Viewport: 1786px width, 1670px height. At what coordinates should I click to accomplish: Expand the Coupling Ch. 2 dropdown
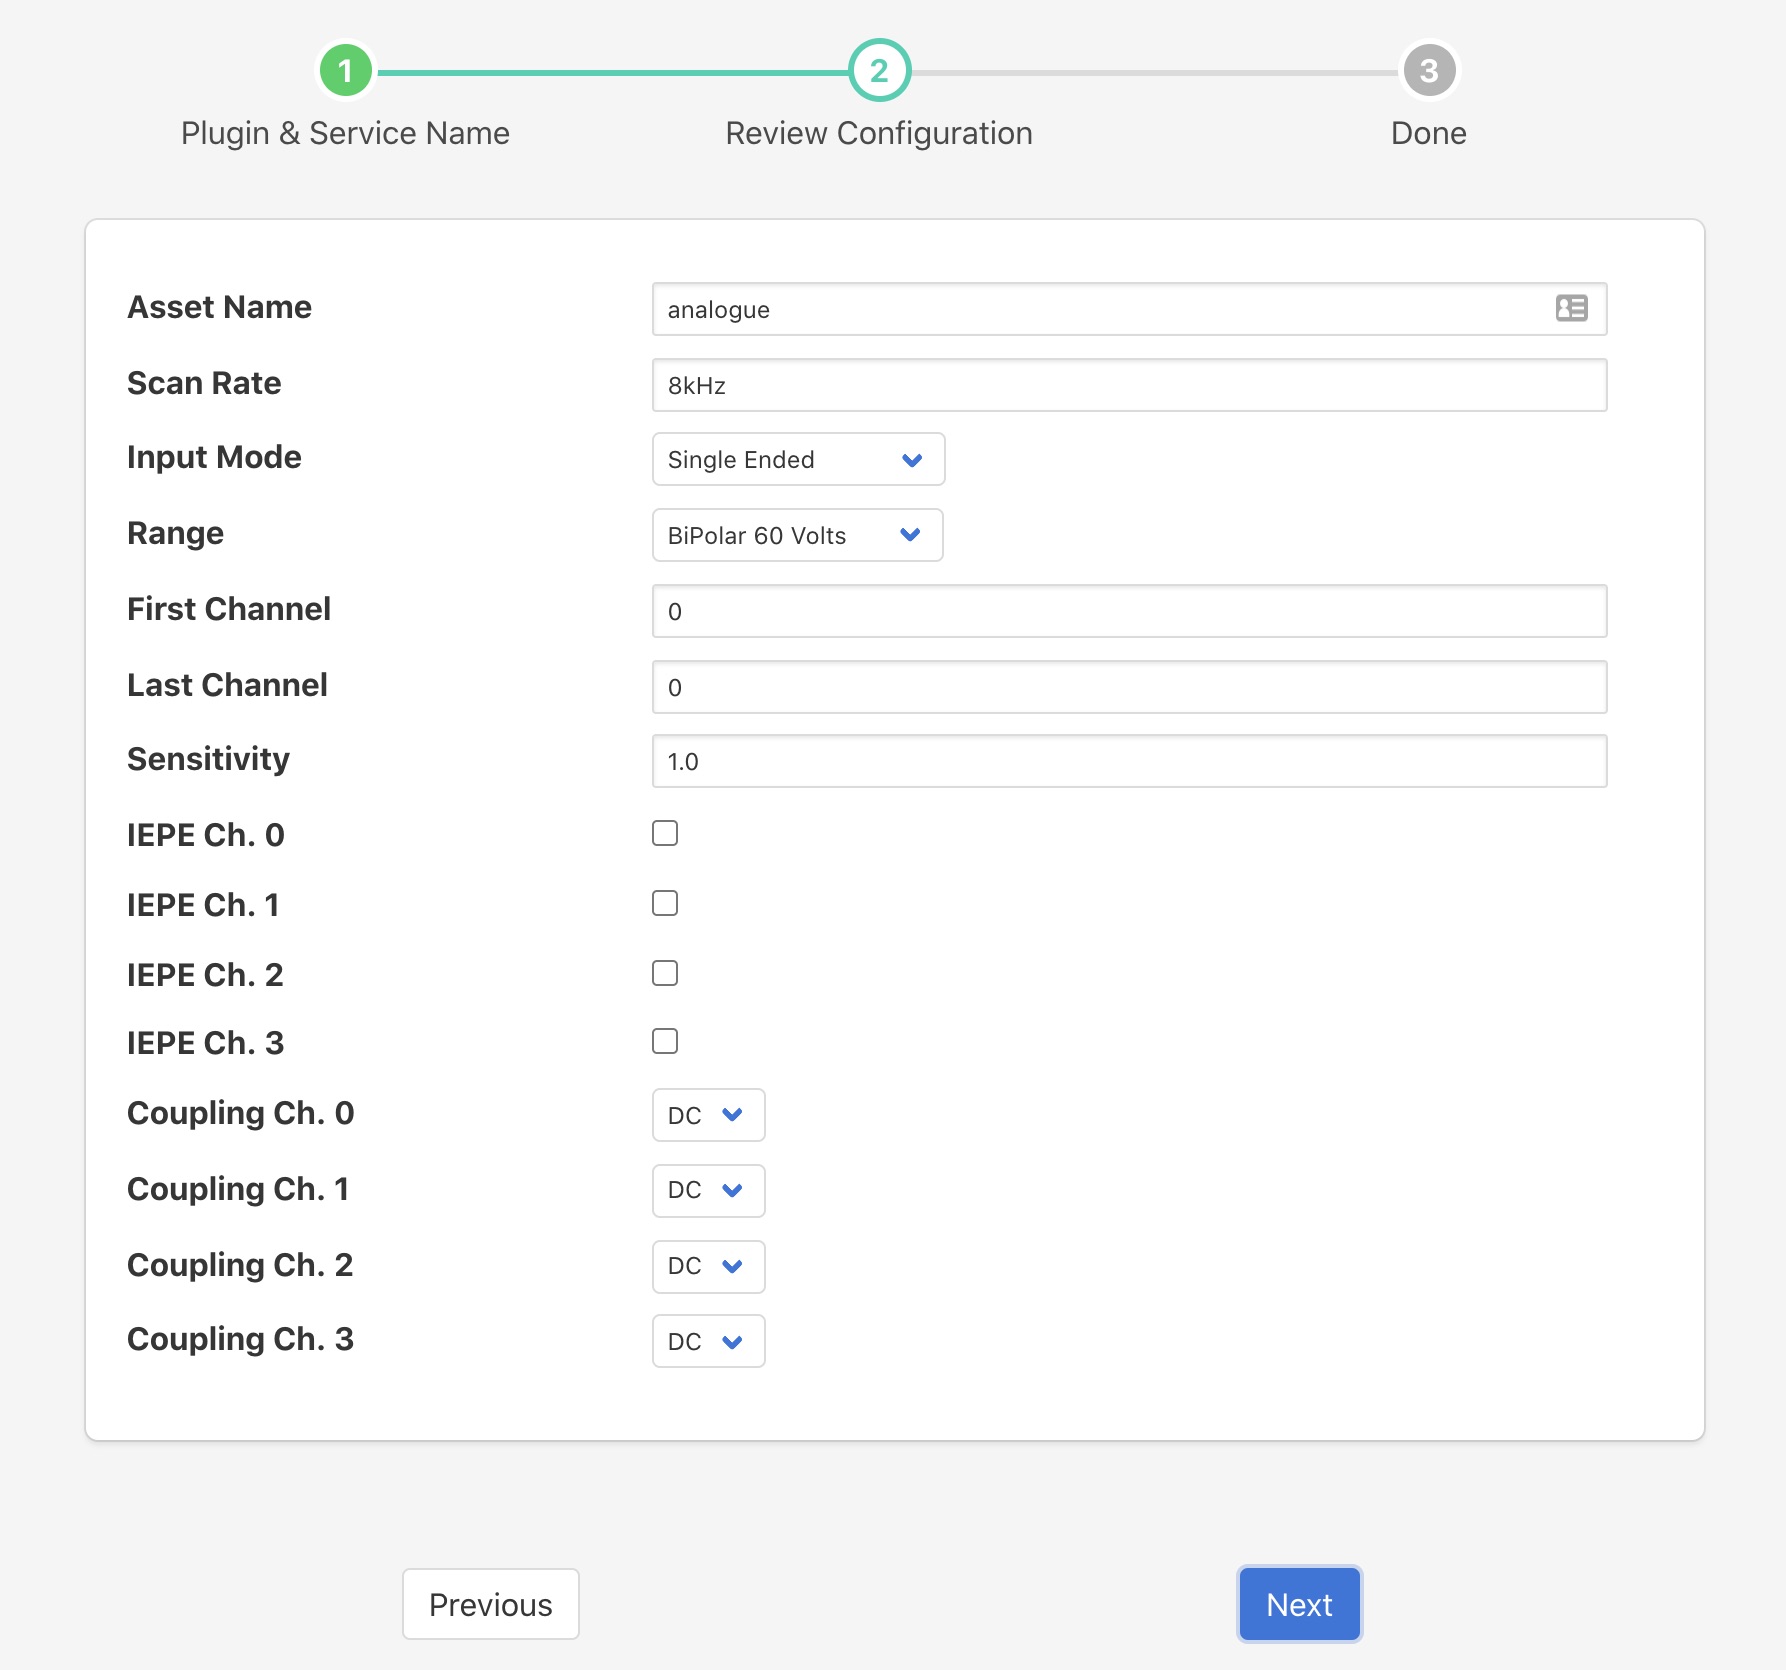(x=708, y=1266)
